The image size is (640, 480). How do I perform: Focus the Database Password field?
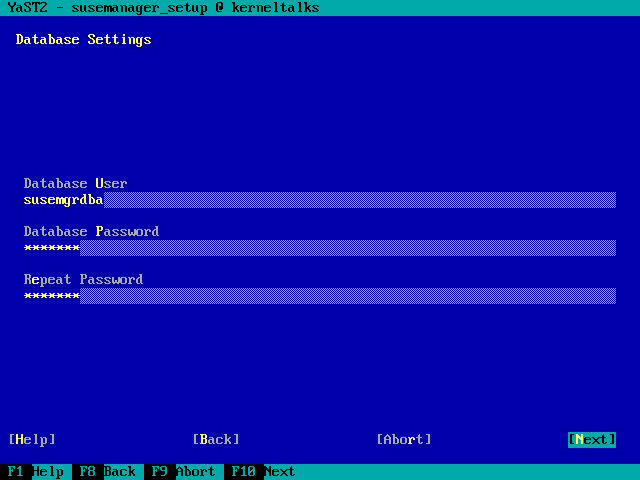pos(320,248)
